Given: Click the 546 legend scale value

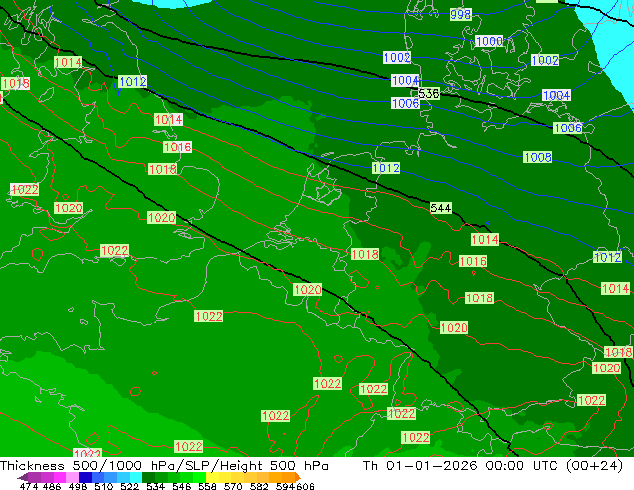Looking at the screenshot, I should tap(182, 486).
